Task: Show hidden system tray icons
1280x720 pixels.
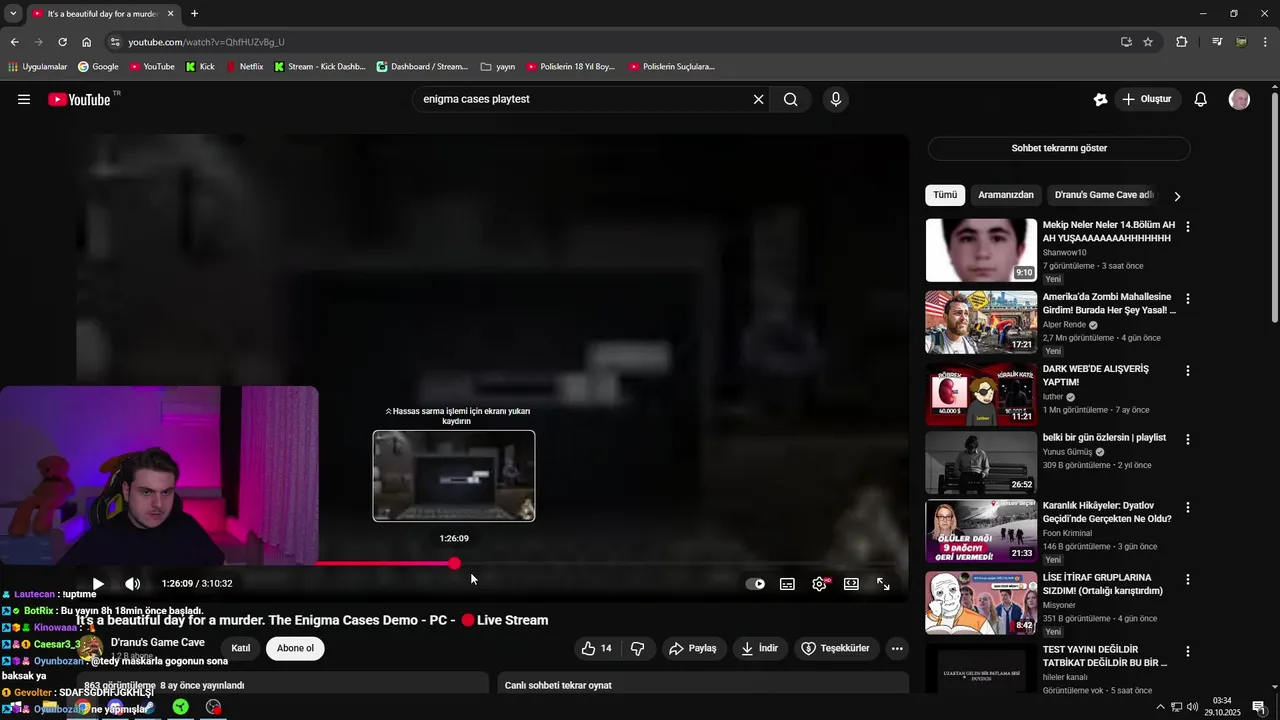Action: point(1160,707)
